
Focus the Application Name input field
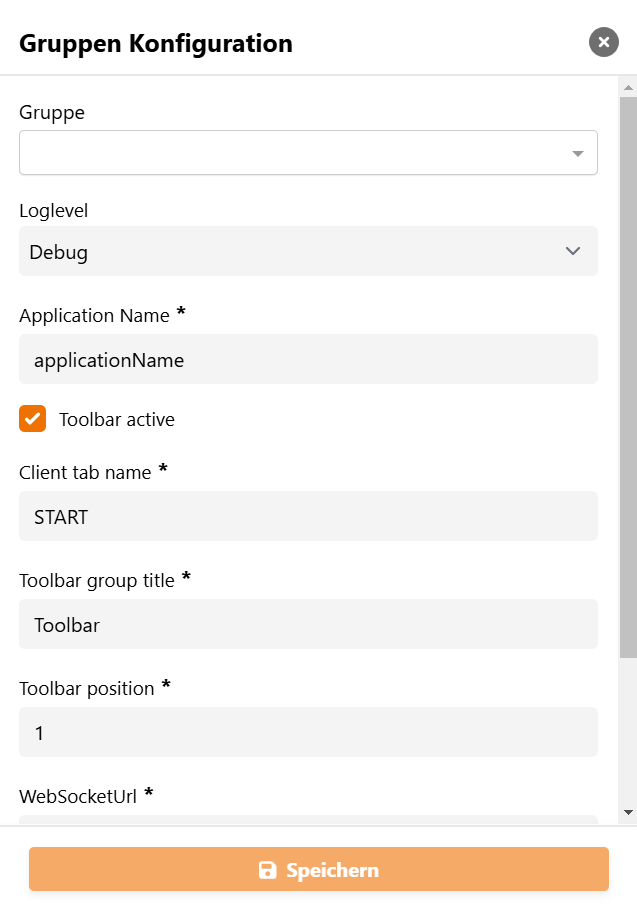(x=308, y=360)
